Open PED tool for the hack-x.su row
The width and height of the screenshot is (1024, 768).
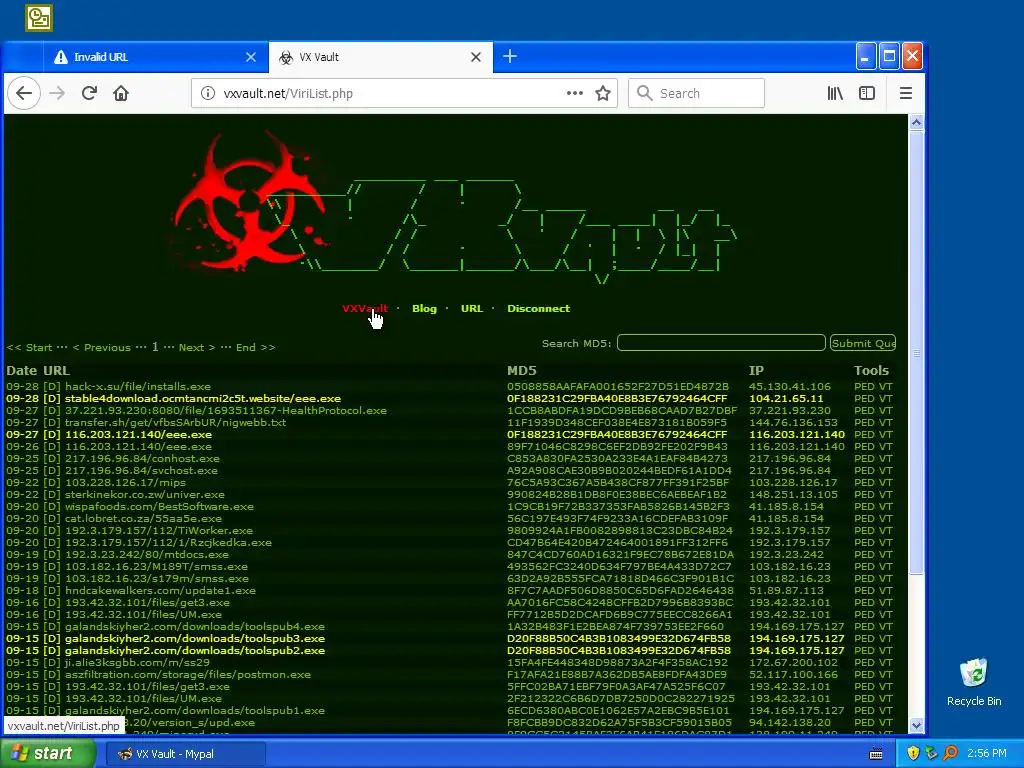(x=864, y=387)
